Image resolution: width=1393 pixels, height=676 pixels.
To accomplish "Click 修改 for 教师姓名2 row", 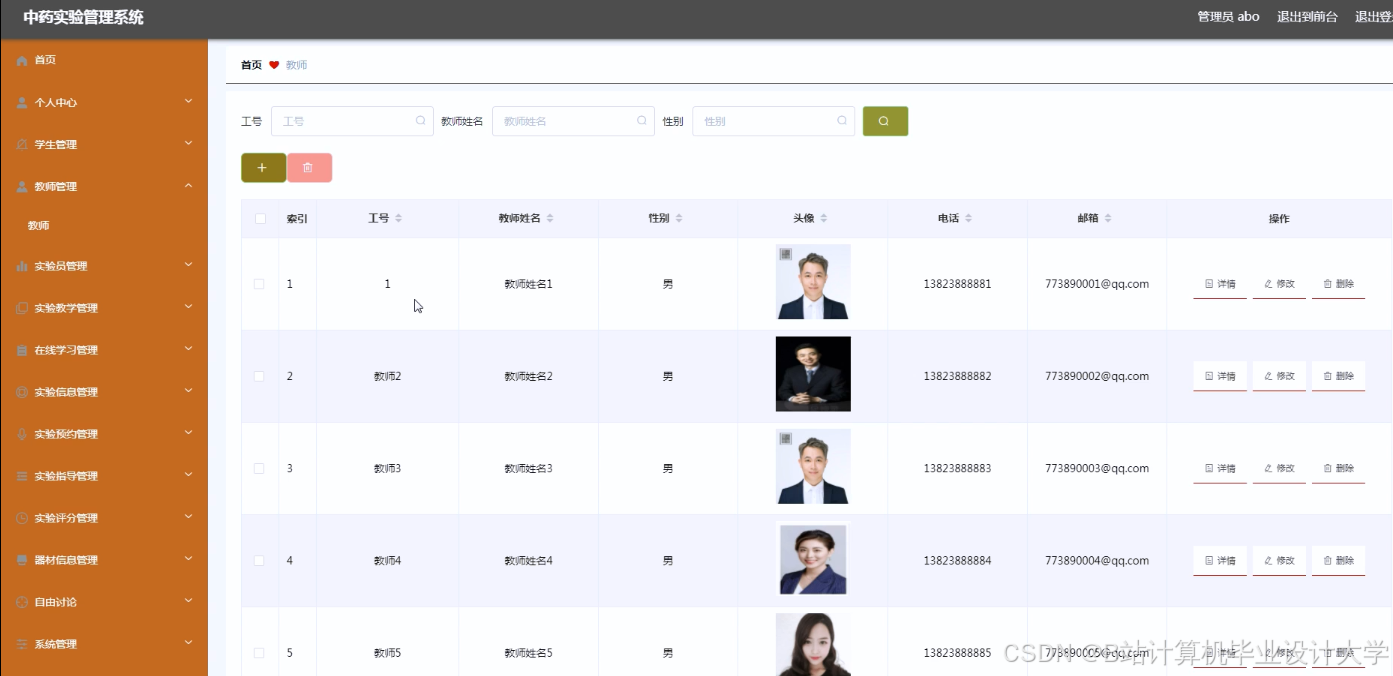I will pos(1279,376).
